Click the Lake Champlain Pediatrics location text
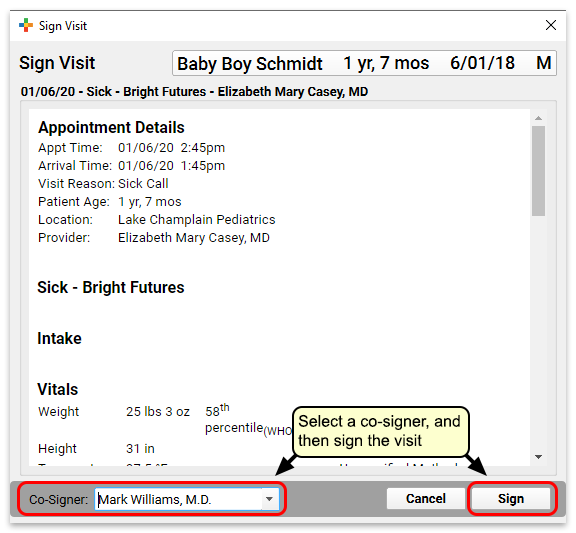The height and width of the screenshot is (533, 576). pyautogui.click(x=197, y=219)
